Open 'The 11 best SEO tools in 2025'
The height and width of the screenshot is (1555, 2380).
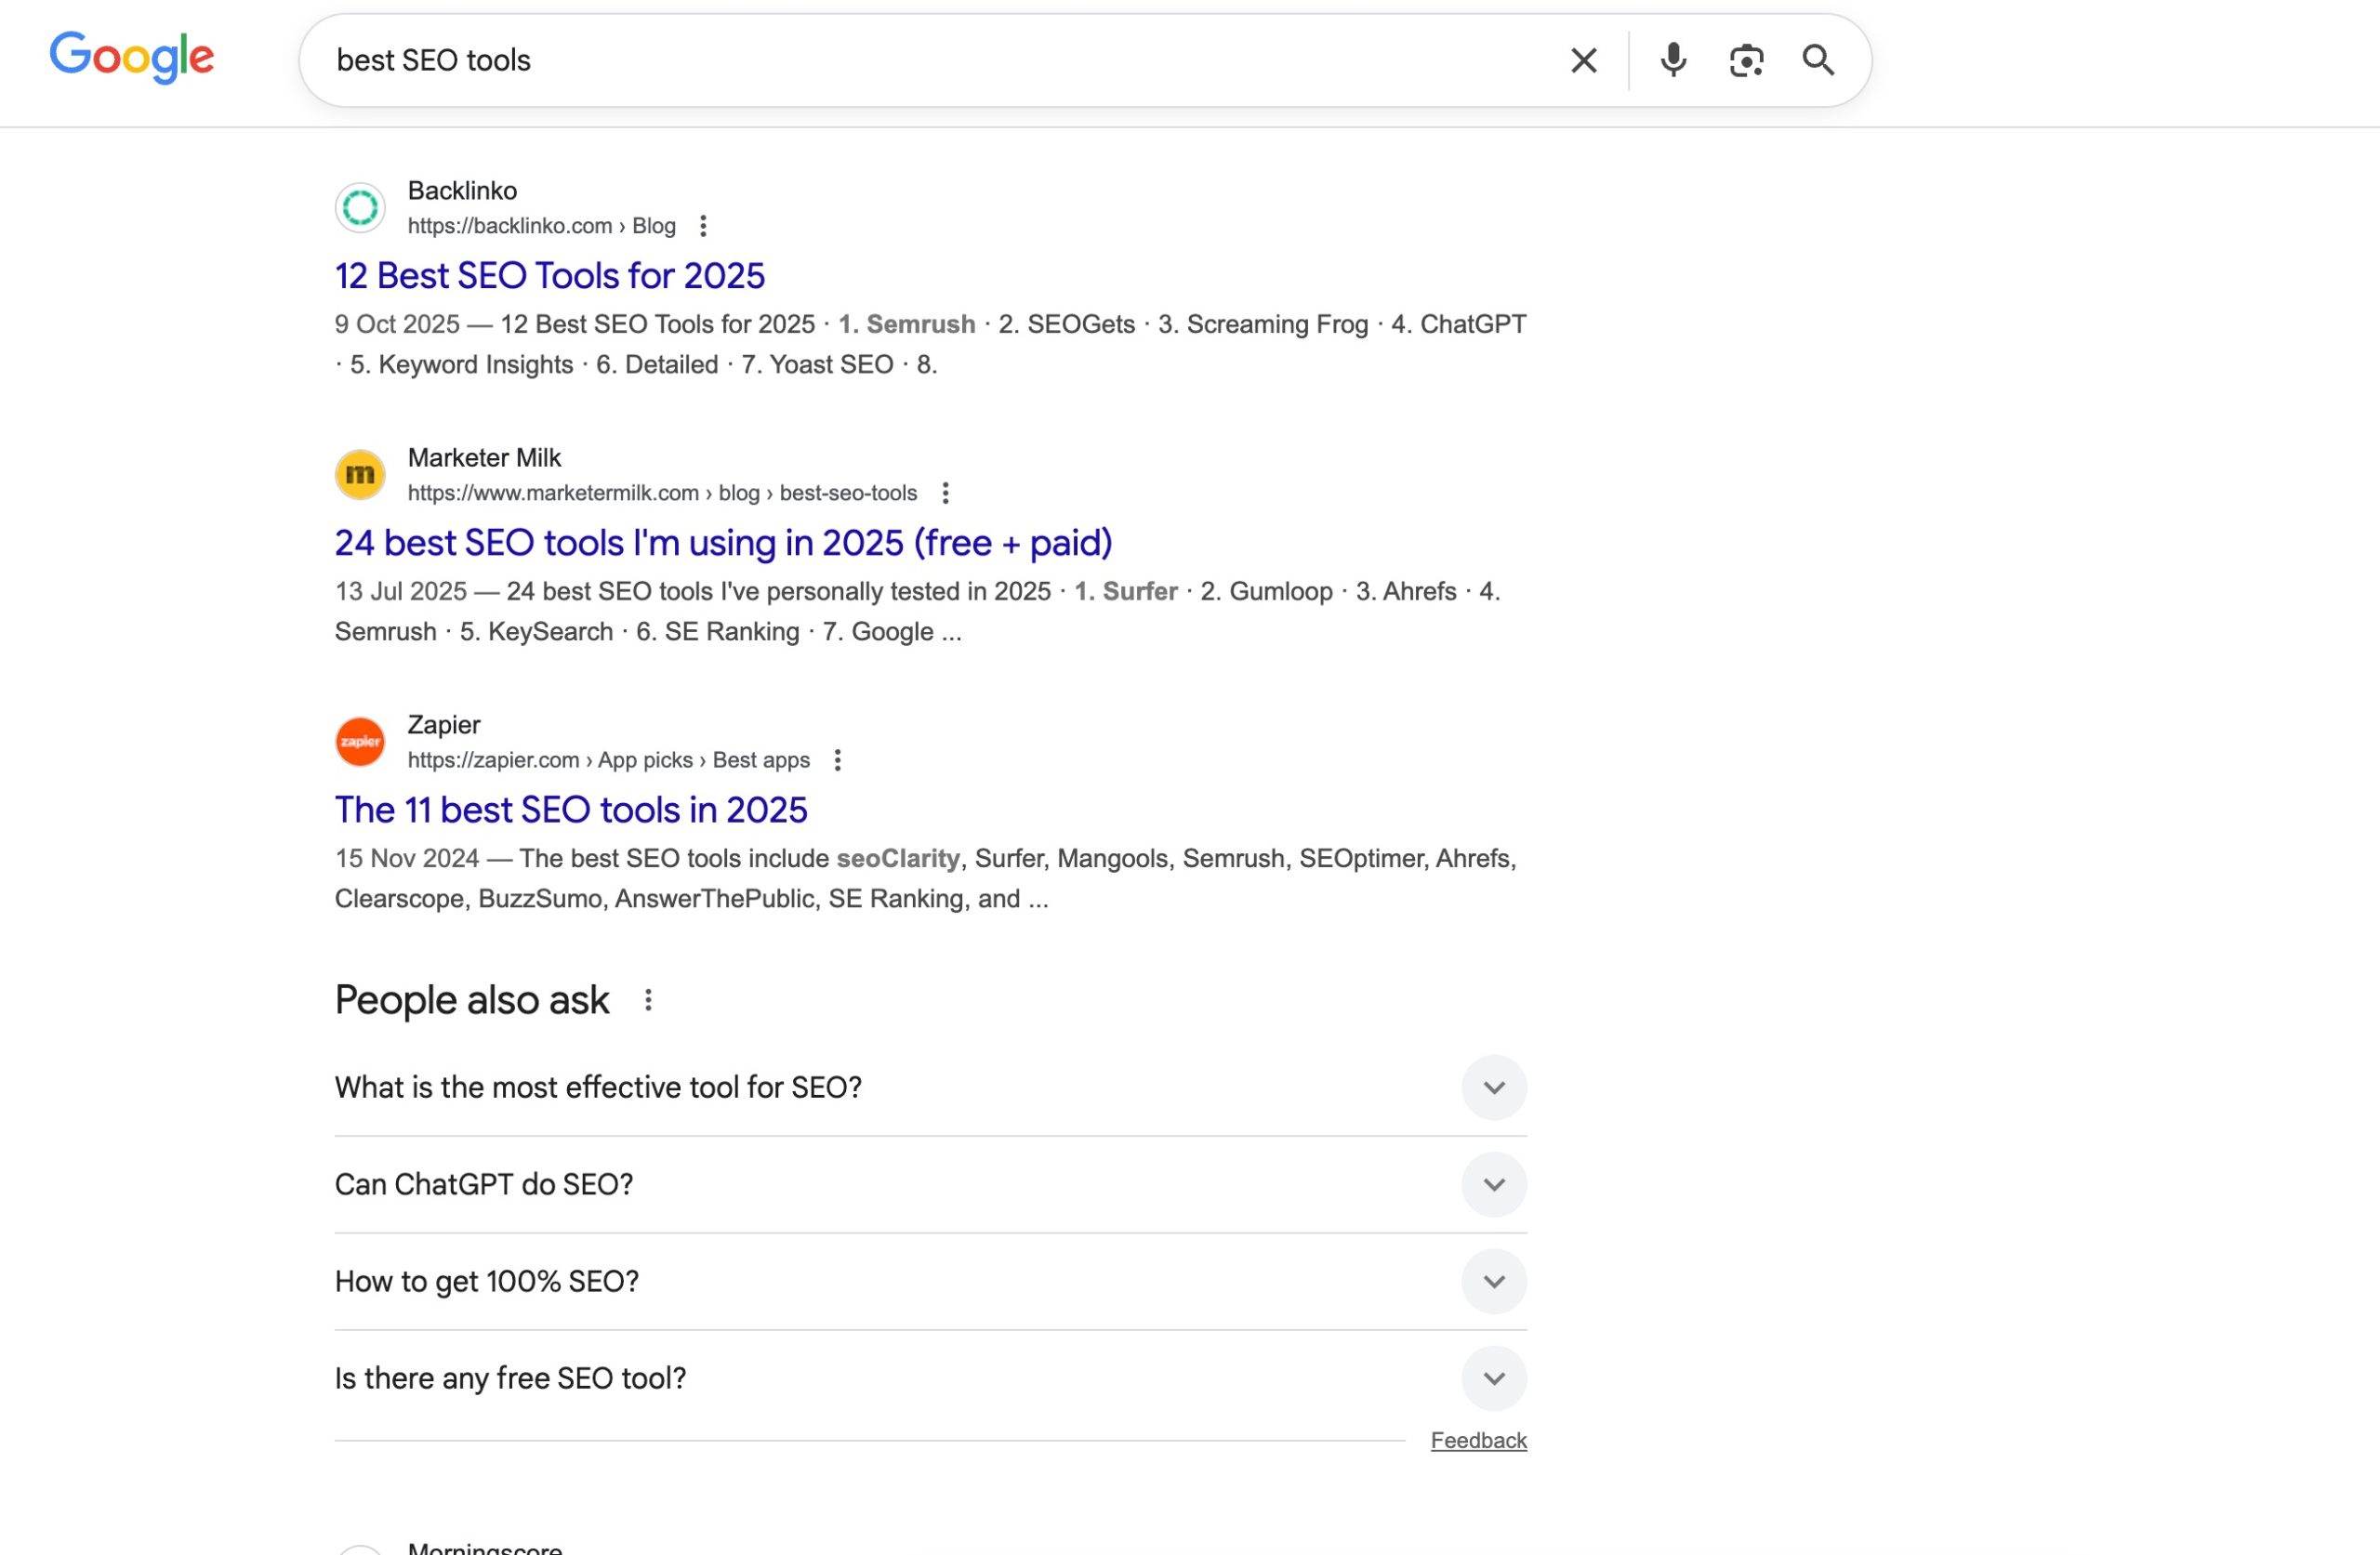click(571, 810)
